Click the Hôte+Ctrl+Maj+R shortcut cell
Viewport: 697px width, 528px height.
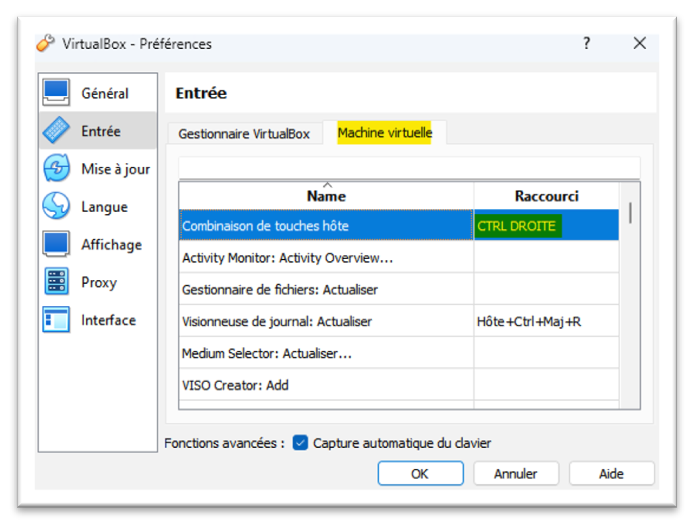click(x=546, y=321)
